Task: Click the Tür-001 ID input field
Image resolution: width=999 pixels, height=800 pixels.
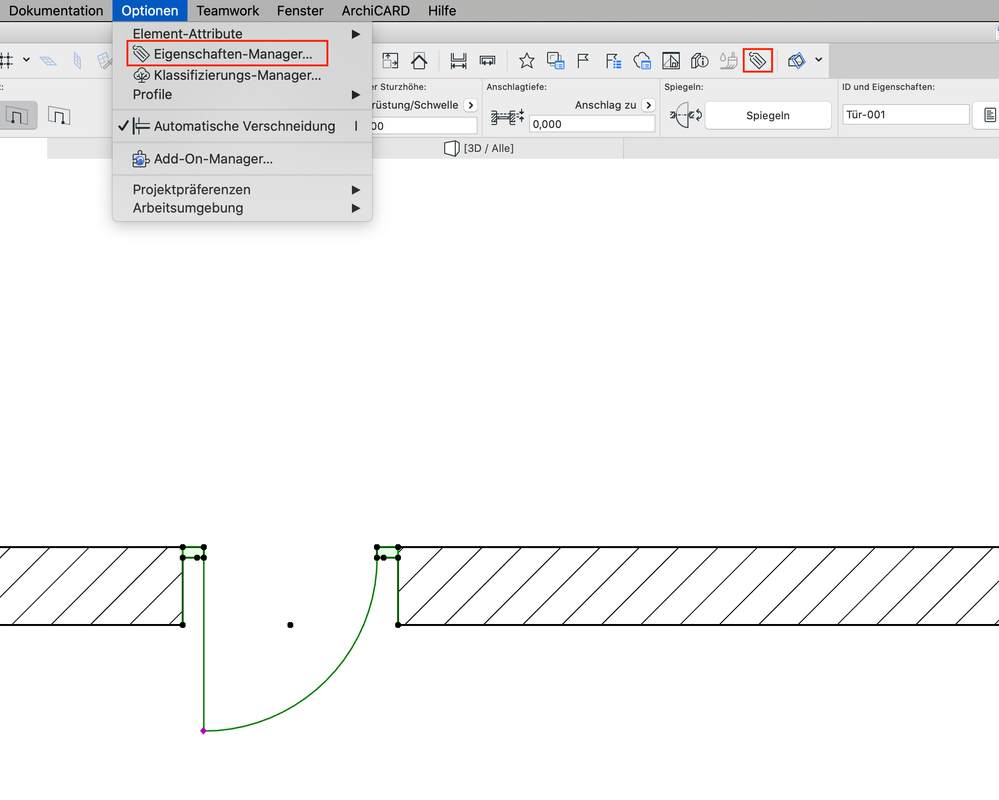Action: pyautogui.click(x=905, y=115)
